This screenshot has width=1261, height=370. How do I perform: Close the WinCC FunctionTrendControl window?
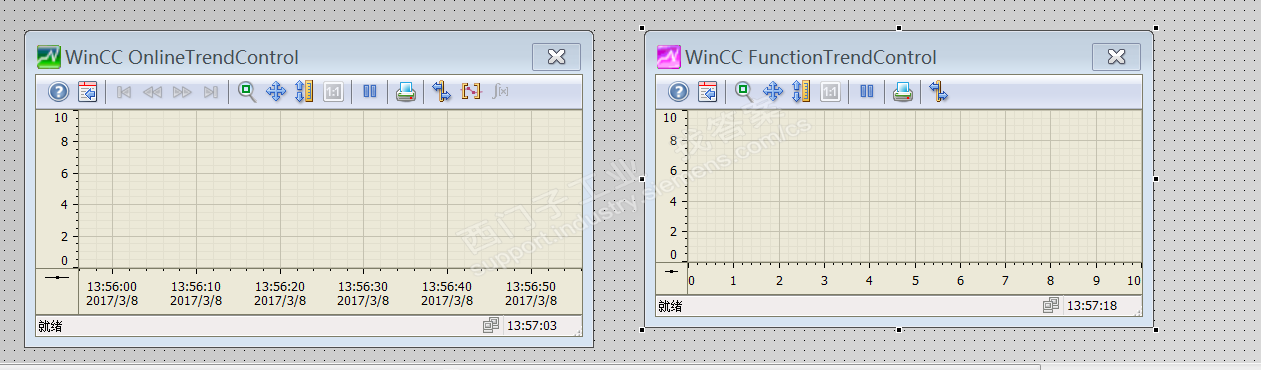(x=1117, y=57)
